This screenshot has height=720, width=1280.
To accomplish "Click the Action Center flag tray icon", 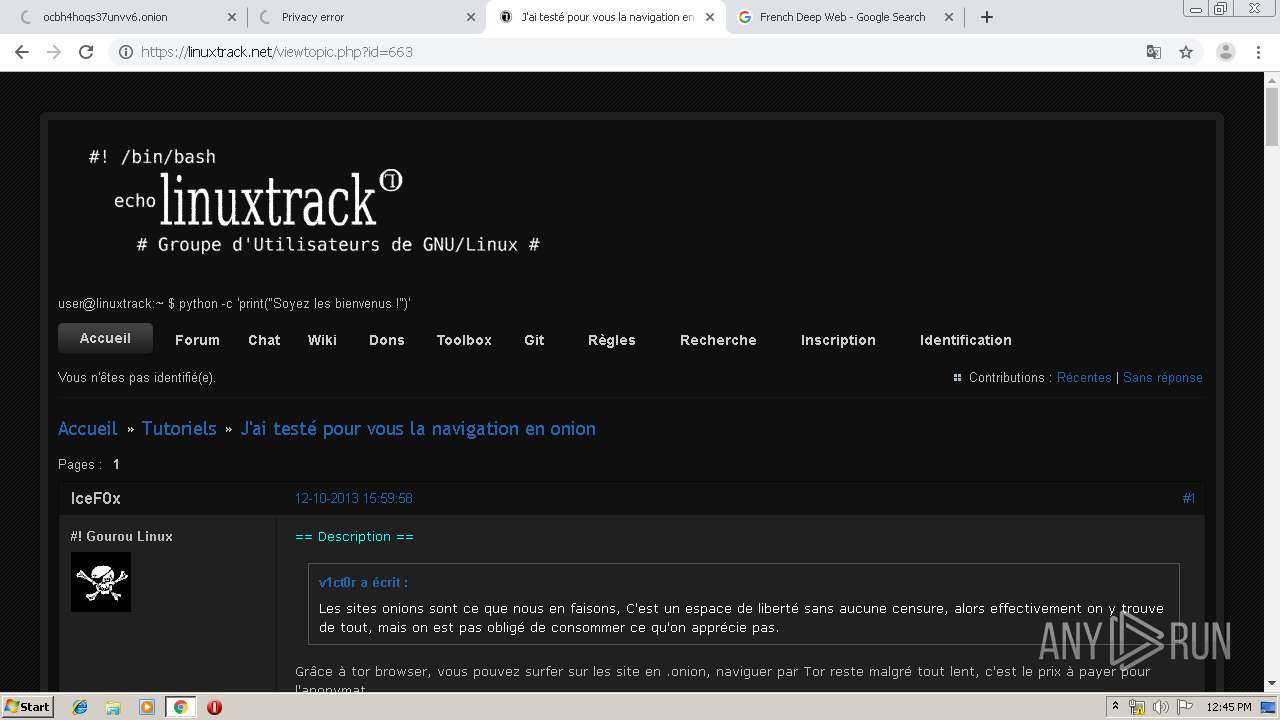I will click(1183, 707).
